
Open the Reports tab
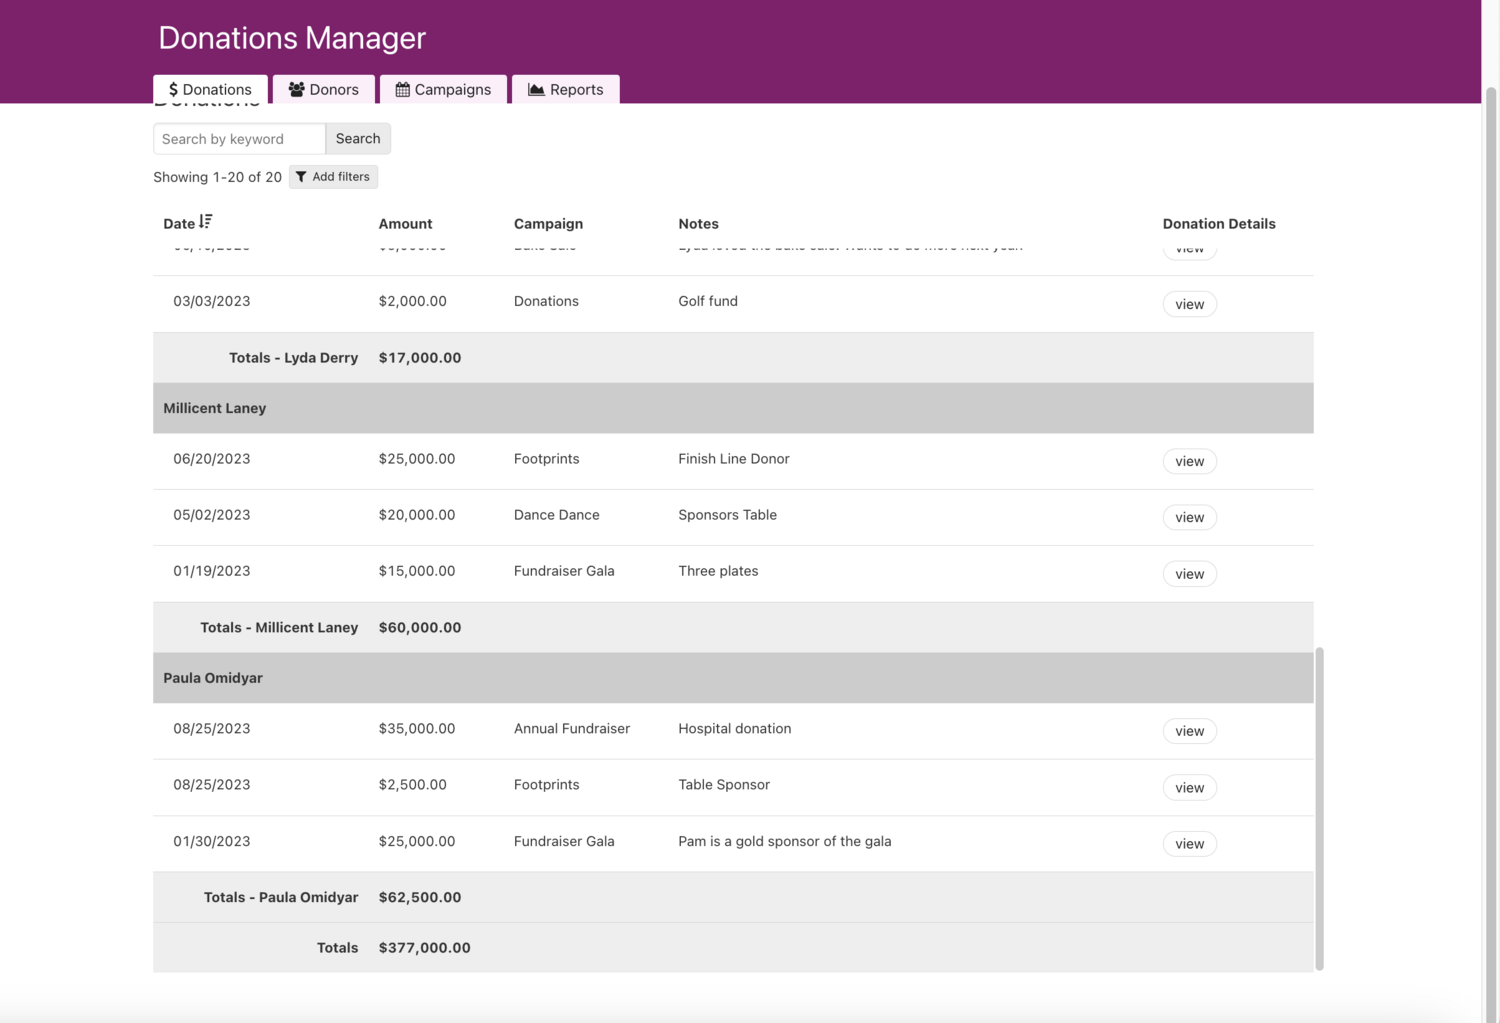point(565,90)
